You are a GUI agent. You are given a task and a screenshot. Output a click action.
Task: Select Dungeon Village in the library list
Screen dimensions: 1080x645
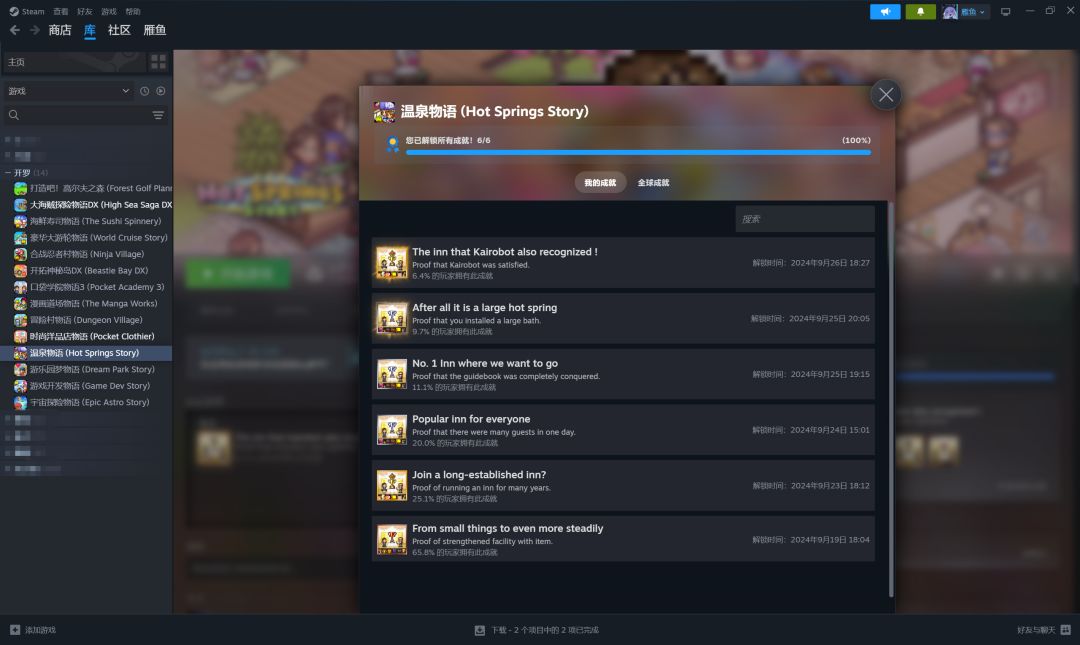tap(85, 320)
